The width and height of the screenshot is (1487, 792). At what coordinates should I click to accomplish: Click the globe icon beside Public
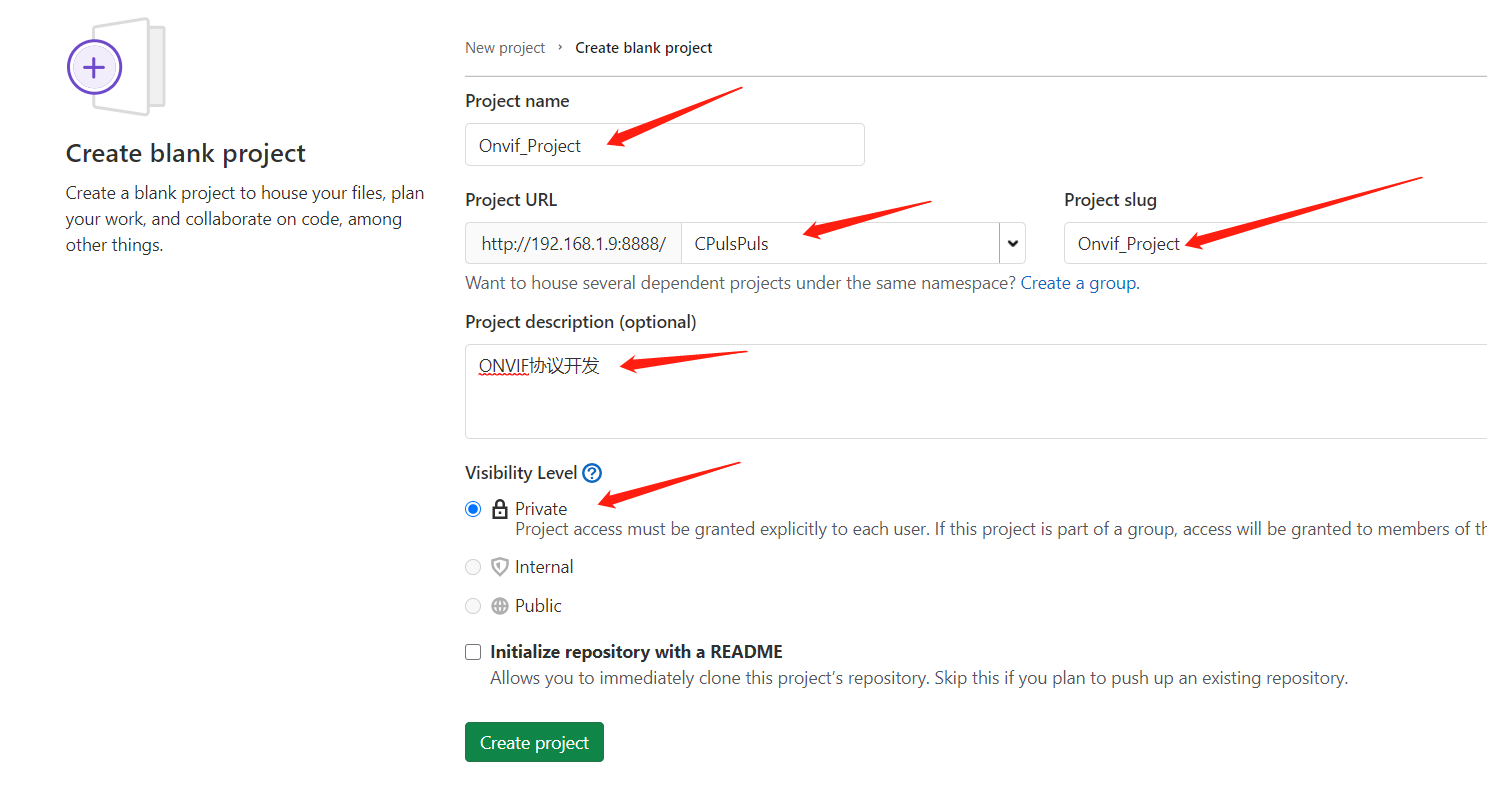pos(500,606)
